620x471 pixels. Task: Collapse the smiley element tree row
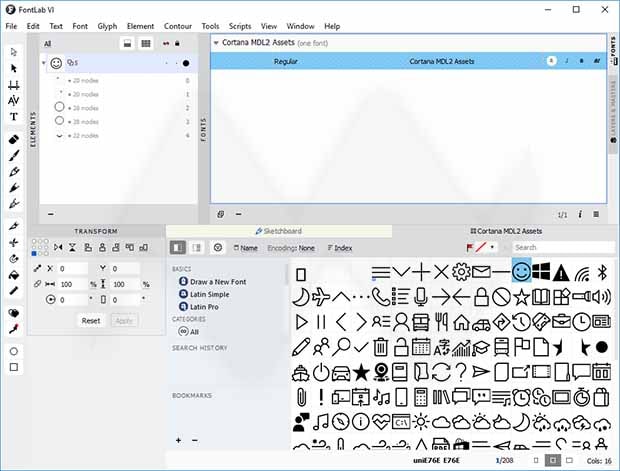click(x=43, y=62)
